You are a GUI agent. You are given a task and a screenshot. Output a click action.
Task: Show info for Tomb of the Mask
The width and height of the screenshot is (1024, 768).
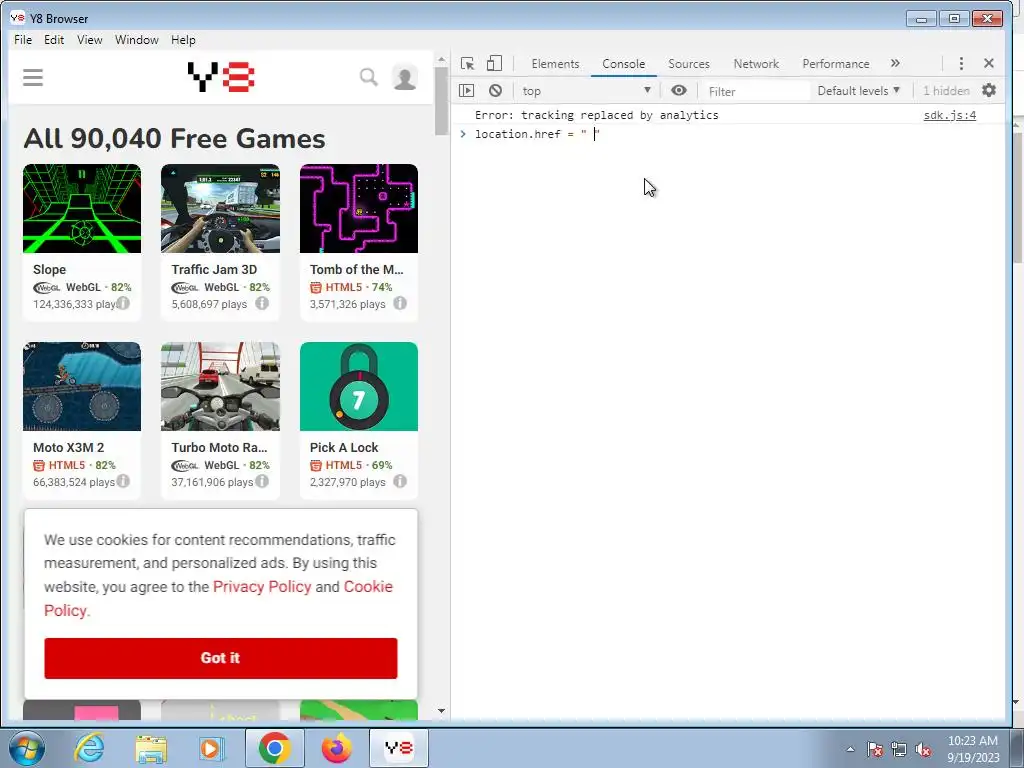click(400, 303)
